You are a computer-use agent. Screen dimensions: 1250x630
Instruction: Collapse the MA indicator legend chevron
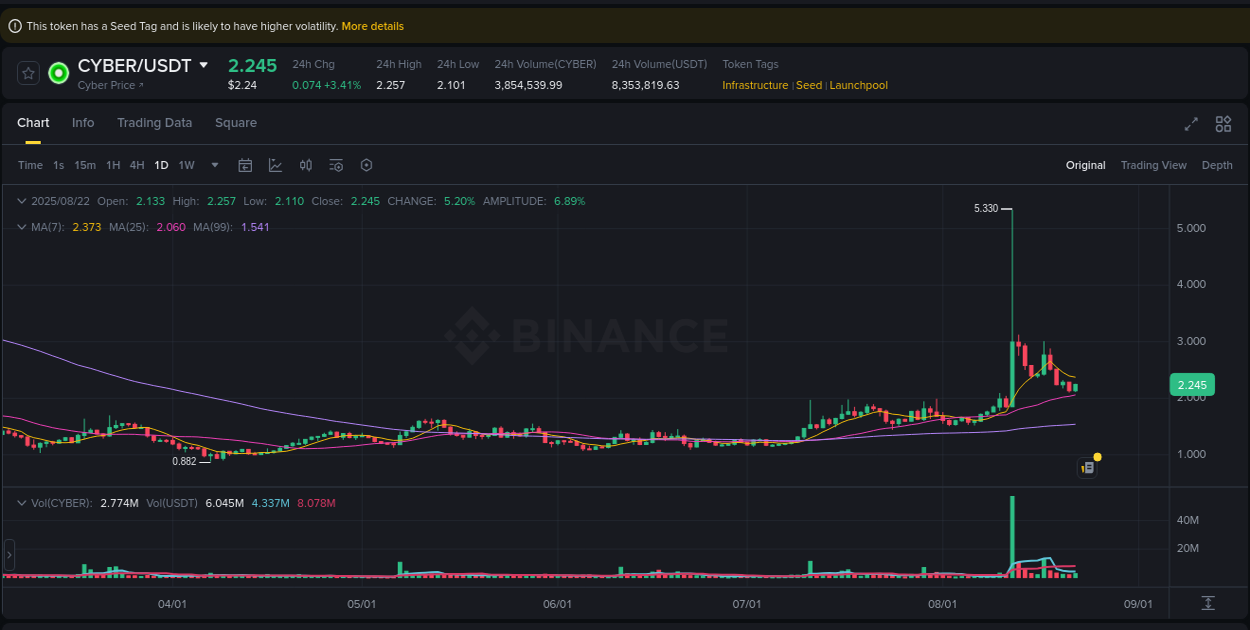point(20,228)
